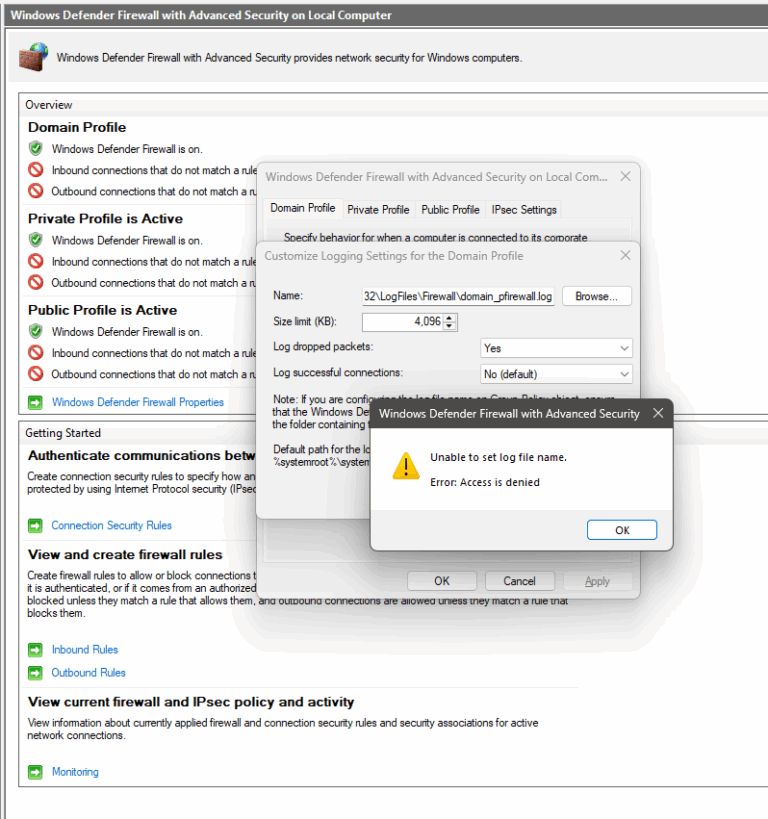Click green arrow icon beside Windows Defender Firewall Properties
This screenshot has width=768, height=819.
click(x=35, y=403)
